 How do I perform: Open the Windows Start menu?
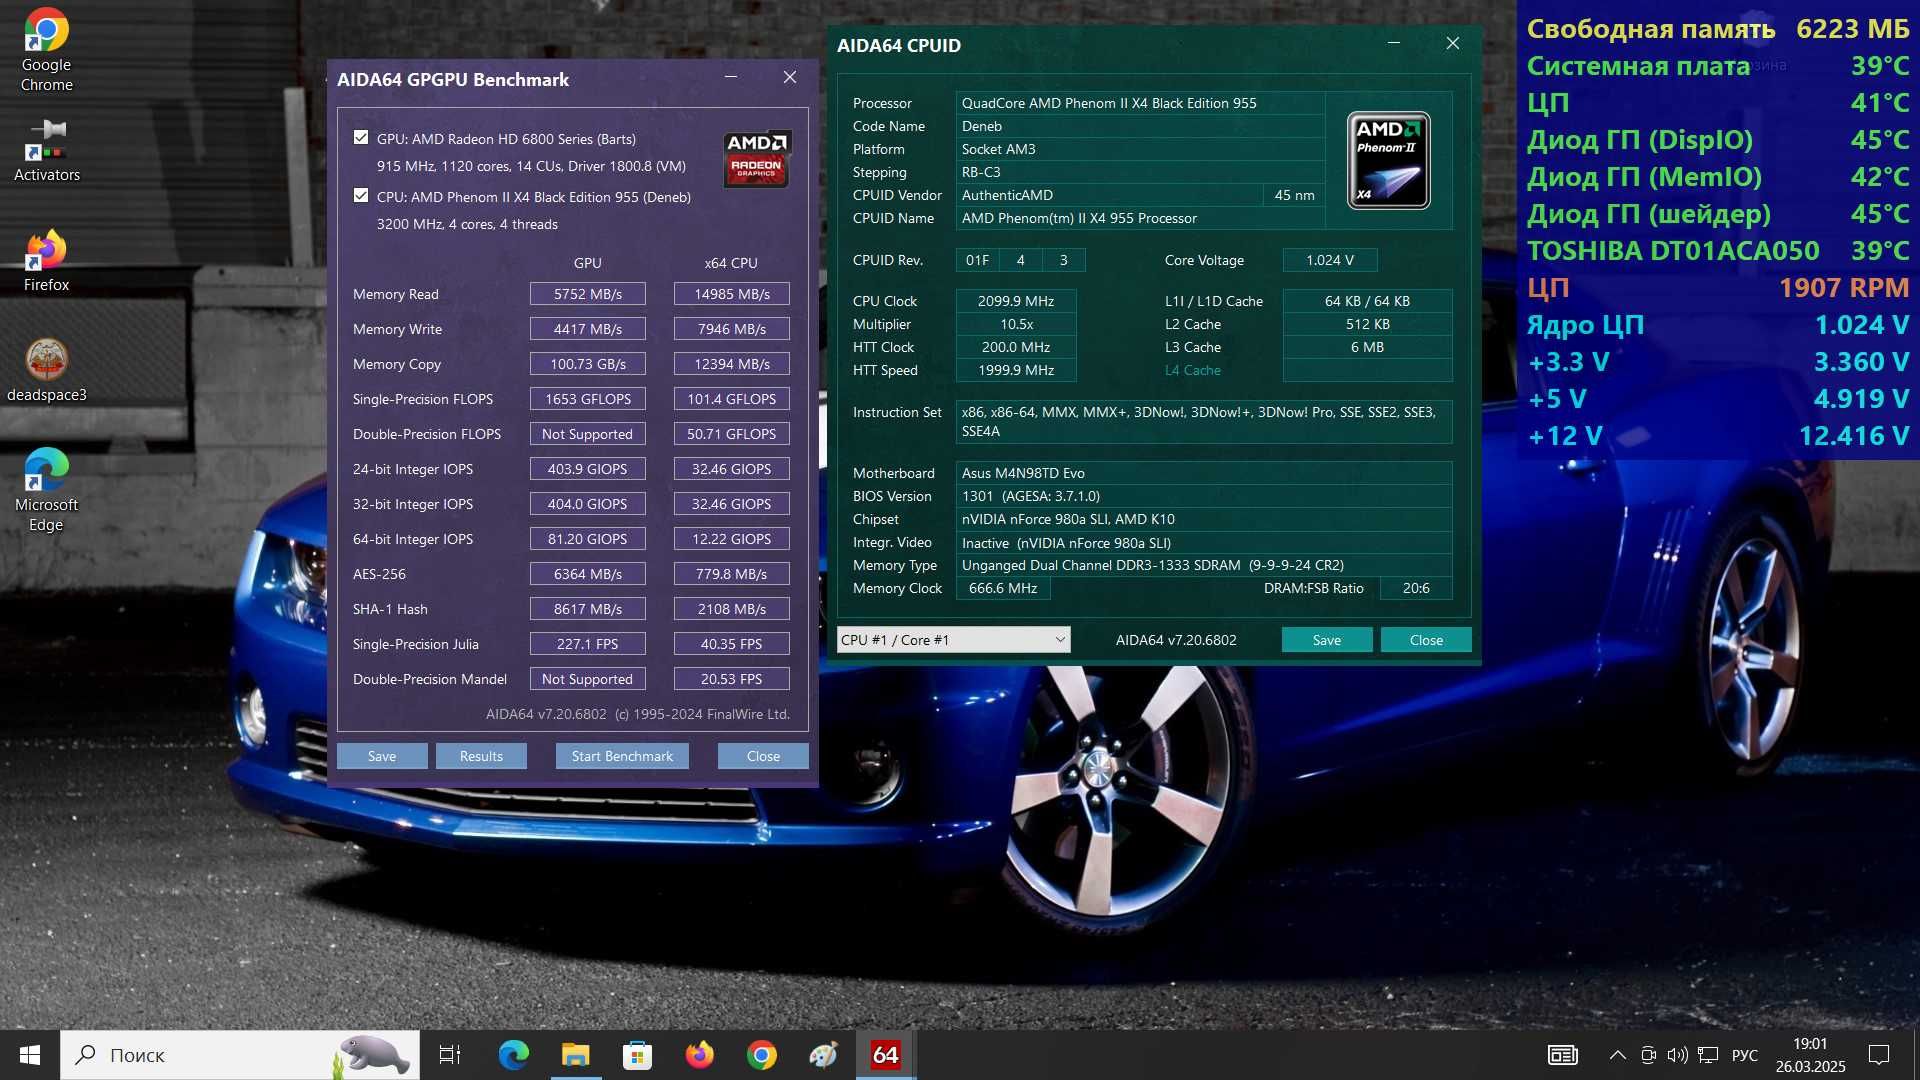(x=30, y=1055)
